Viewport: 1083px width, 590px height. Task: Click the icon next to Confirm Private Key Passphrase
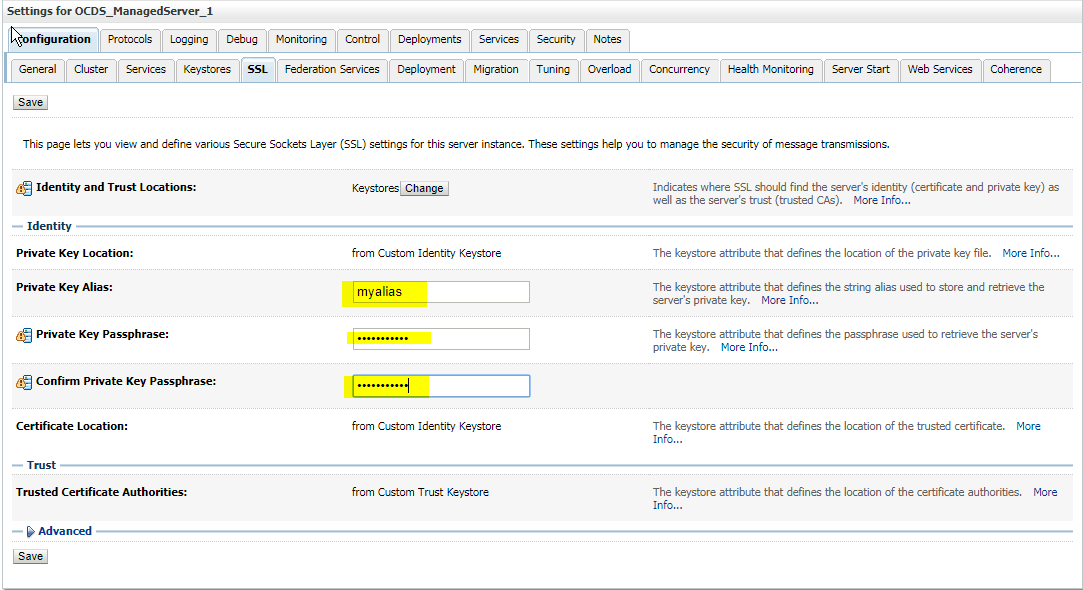22,382
